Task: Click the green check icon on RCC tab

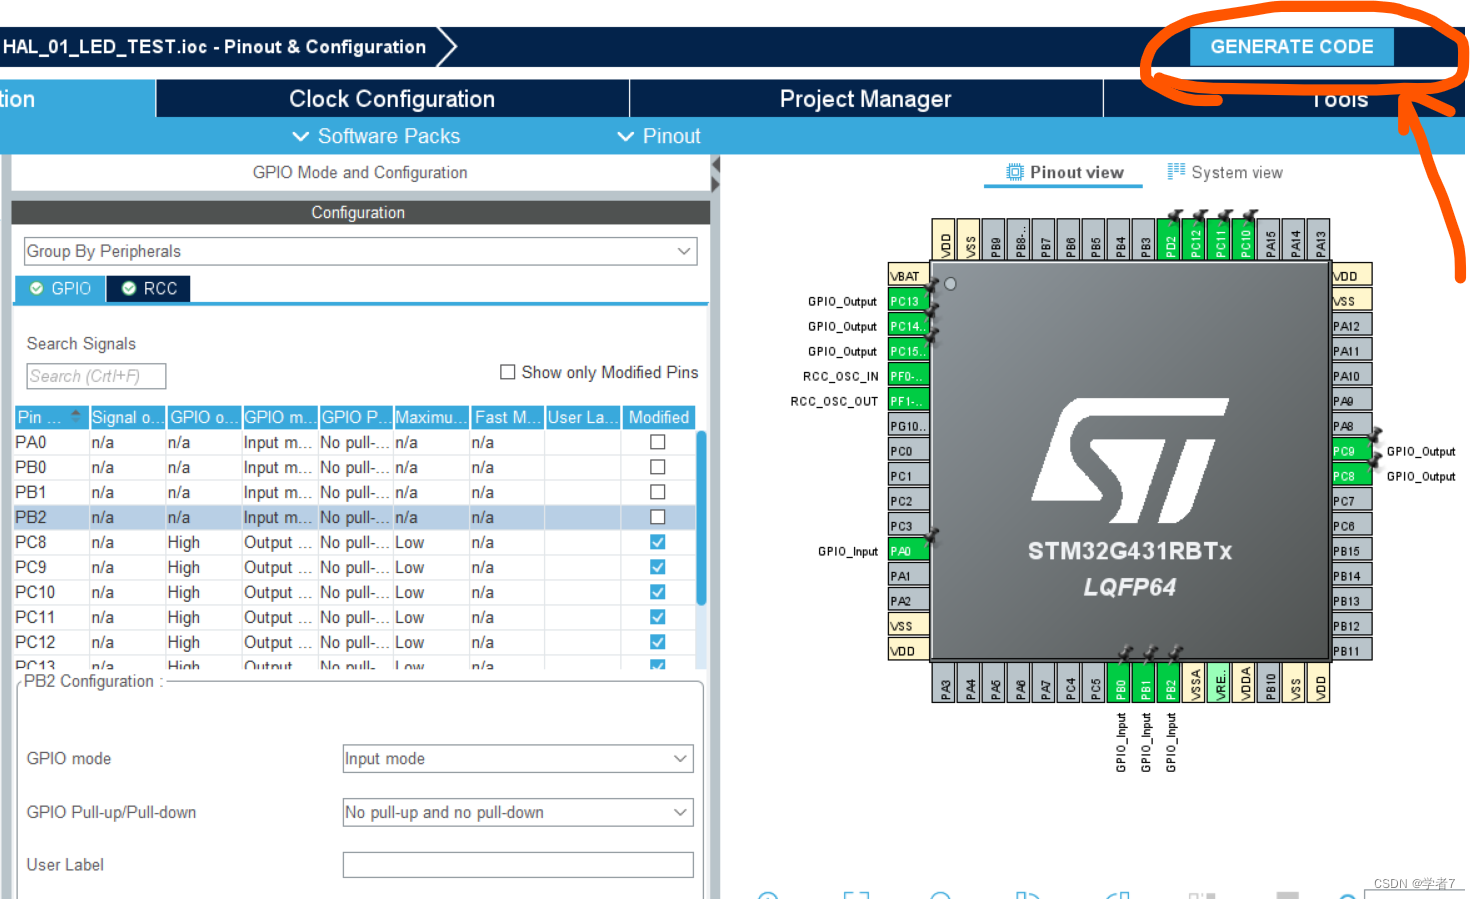Action: tap(127, 288)
